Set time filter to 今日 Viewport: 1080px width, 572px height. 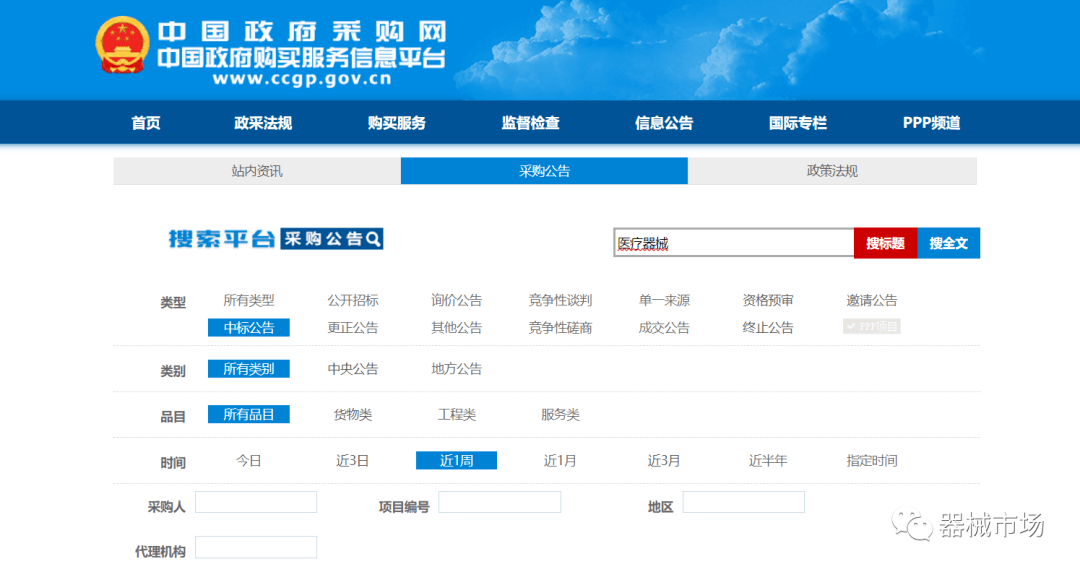point(249,460)
